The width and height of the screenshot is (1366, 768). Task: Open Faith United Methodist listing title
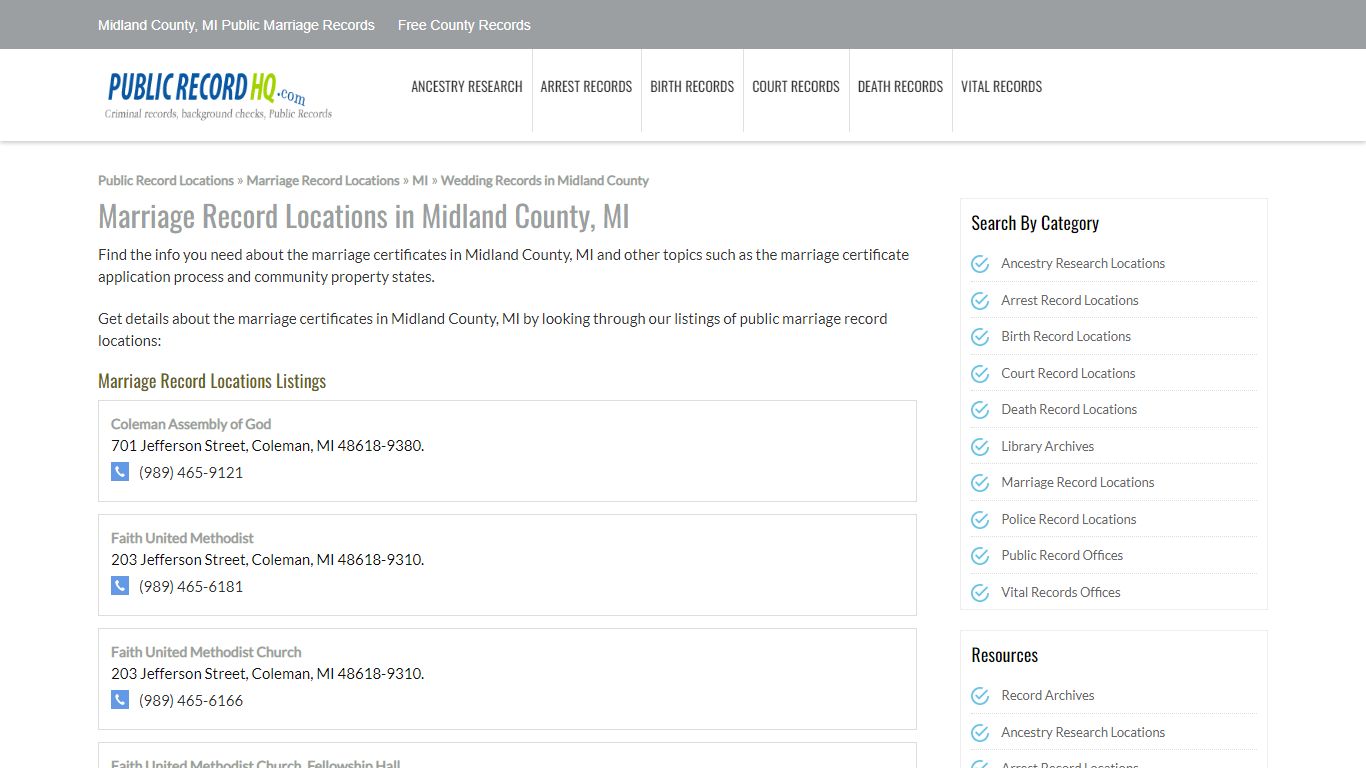pyautogui.click(x=182, y=538)
